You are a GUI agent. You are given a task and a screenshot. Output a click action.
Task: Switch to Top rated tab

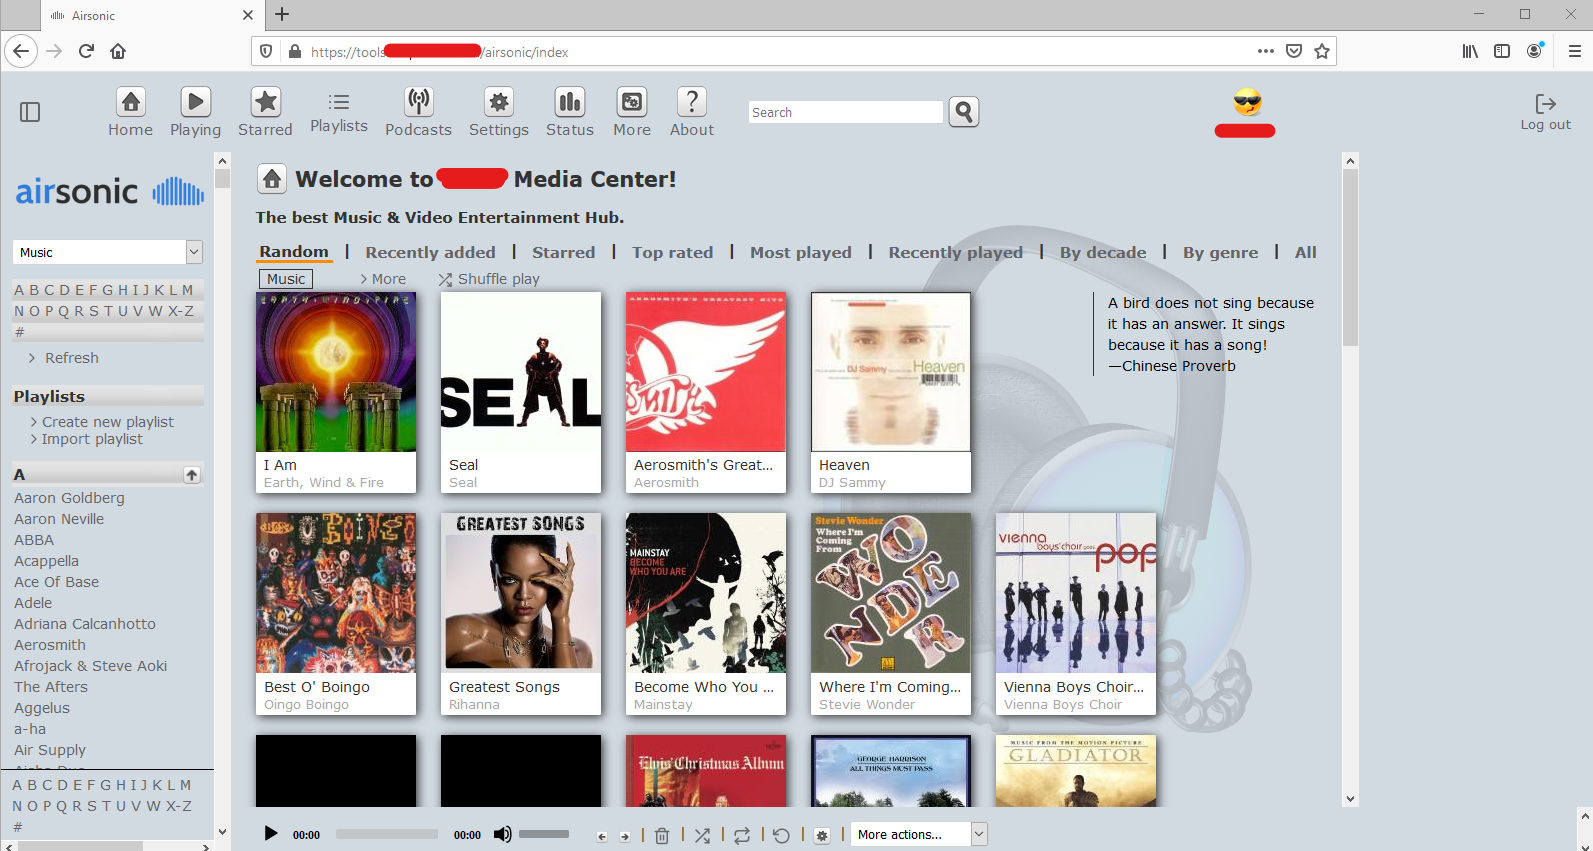pos(672,252)
